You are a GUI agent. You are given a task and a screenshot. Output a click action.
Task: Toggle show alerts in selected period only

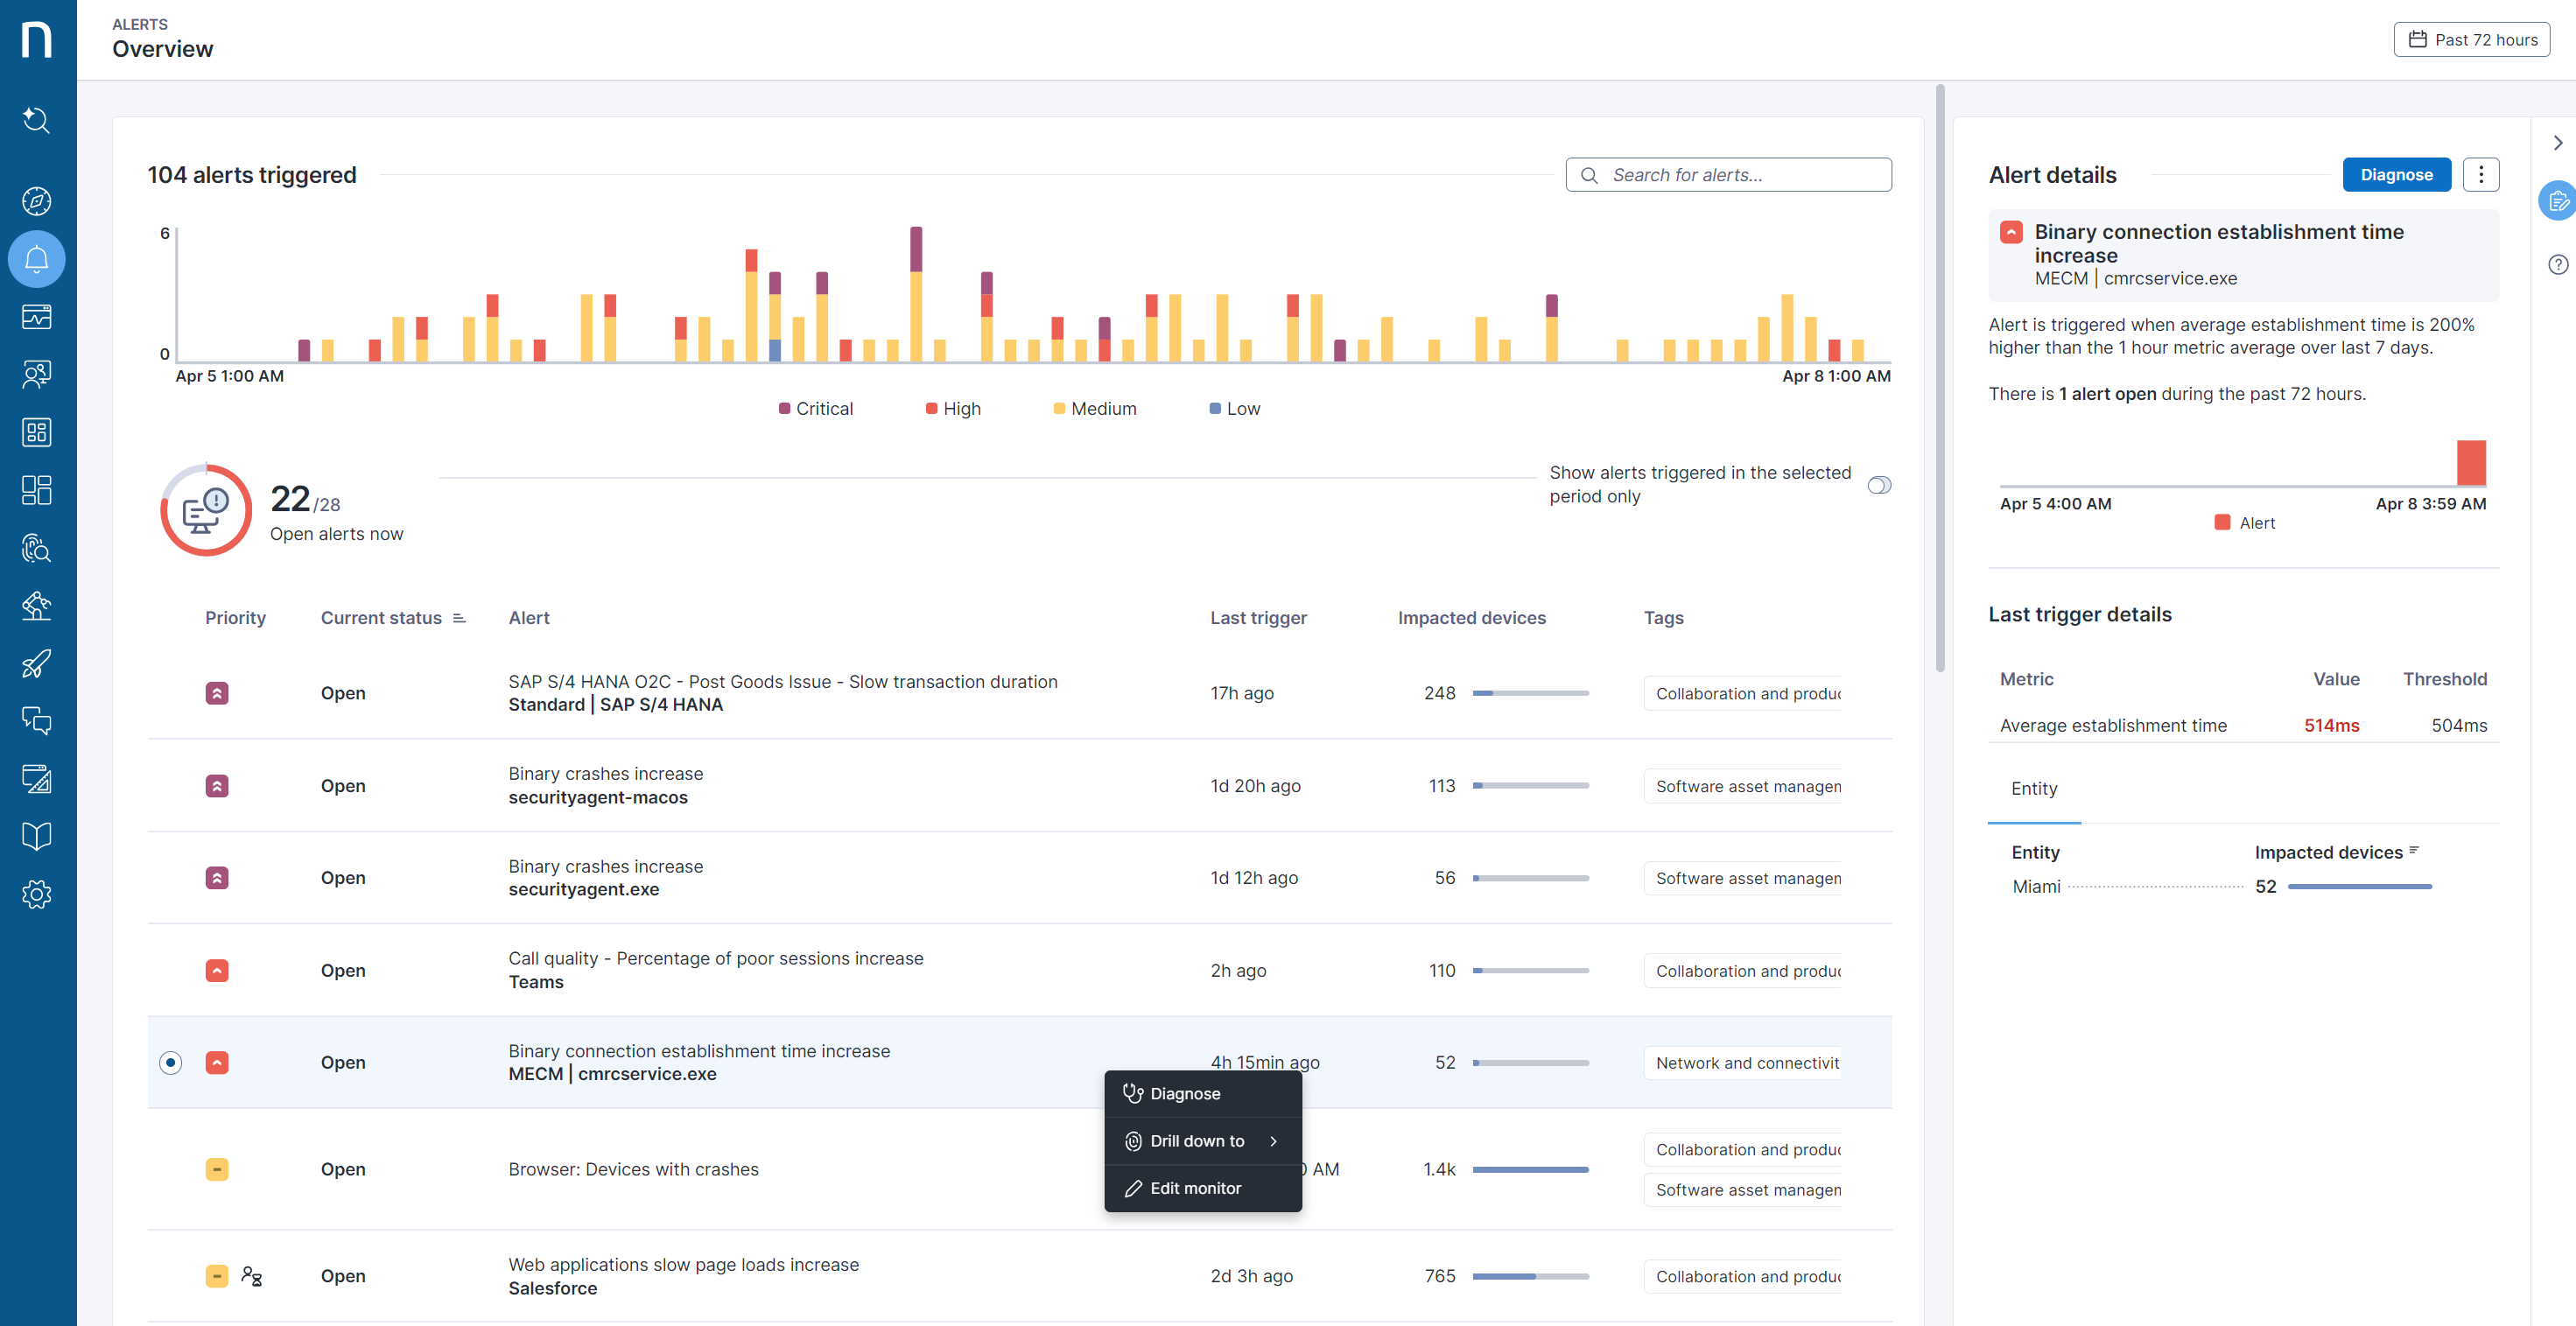click(1879, 485)
